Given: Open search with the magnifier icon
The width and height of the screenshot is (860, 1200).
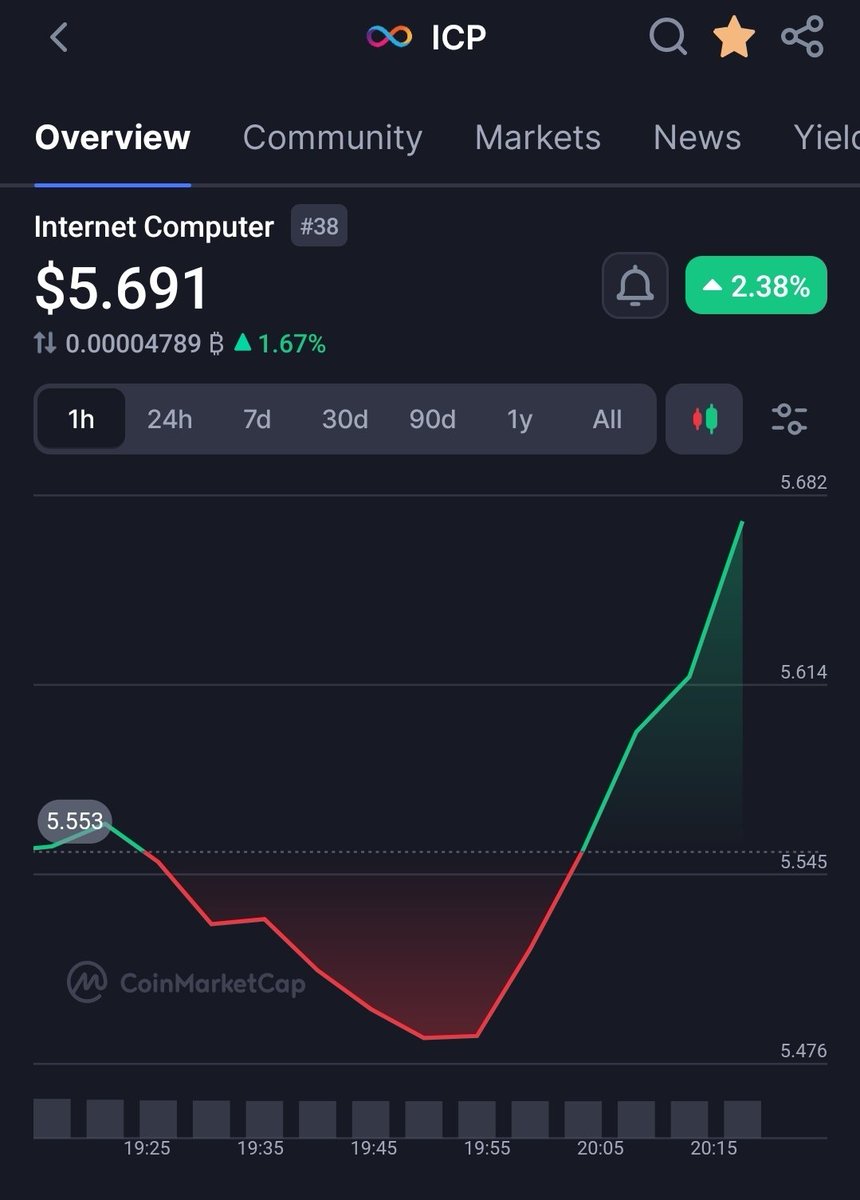Looking at the screenshot, I should (x=668, y=38).
